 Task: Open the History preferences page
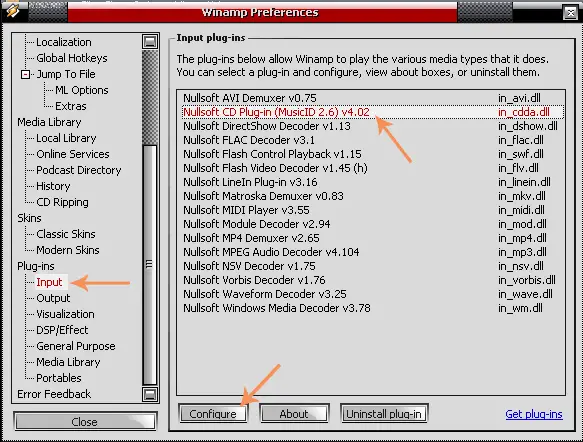click(x=53, y=186)
